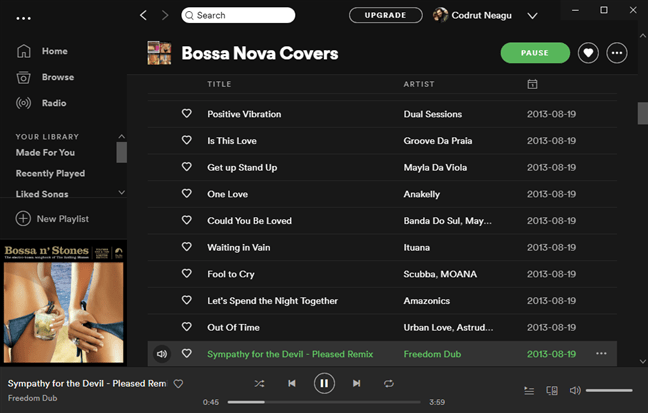Click the Bossa Nova Covers playlist cover thumbnail
Image resolution: width=648 pixels, height=413 pixels.
coord(159,53)
